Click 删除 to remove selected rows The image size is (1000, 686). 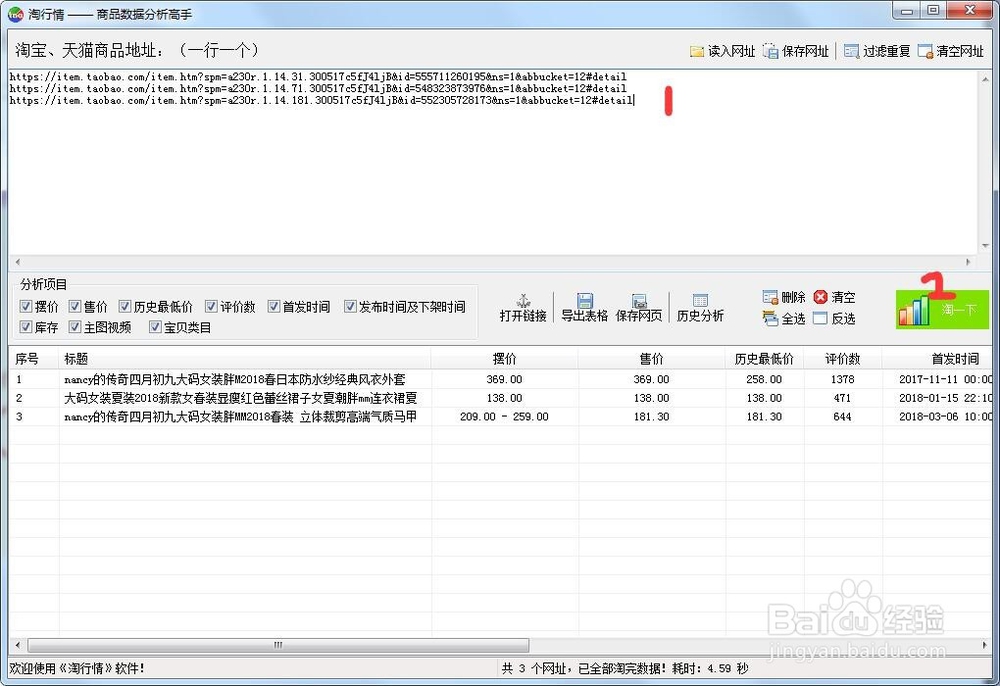pyautogui.click(x=783, y=296)
